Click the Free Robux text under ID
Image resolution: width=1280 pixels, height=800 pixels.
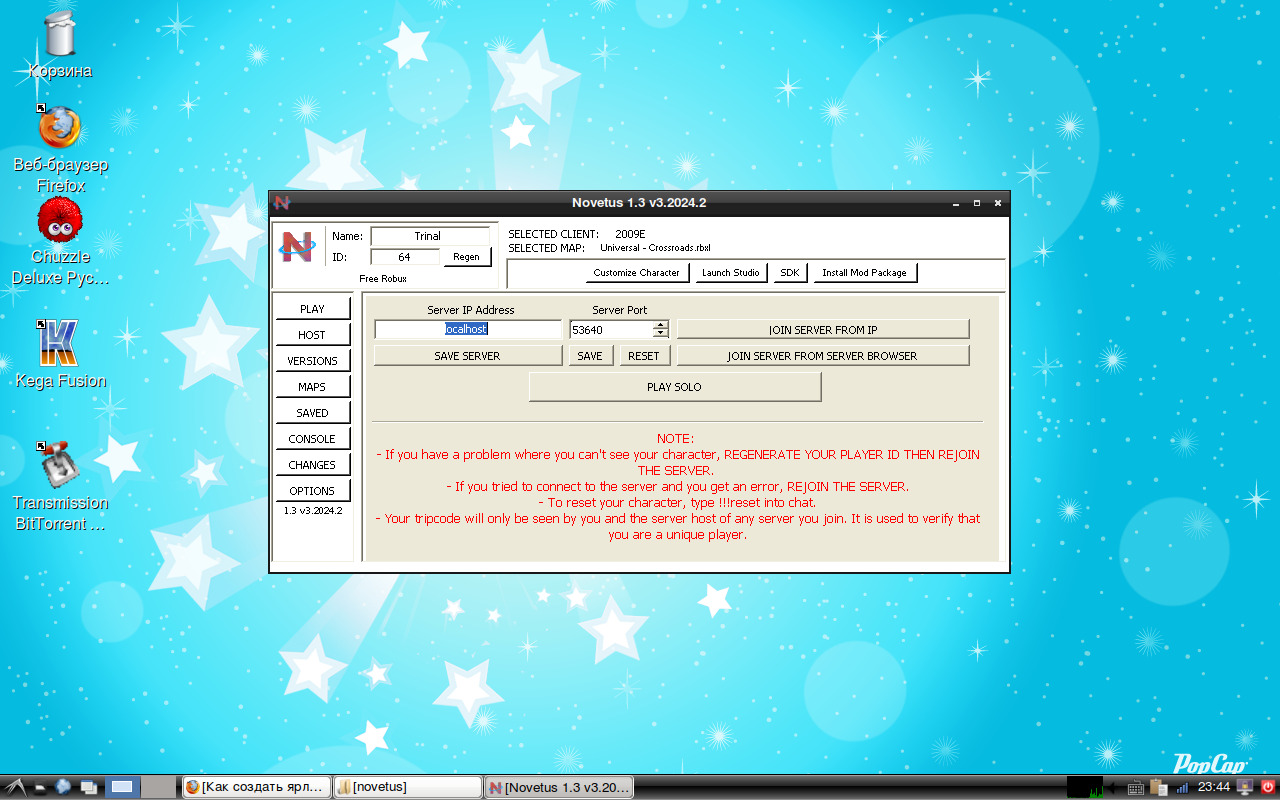point(383,279)
